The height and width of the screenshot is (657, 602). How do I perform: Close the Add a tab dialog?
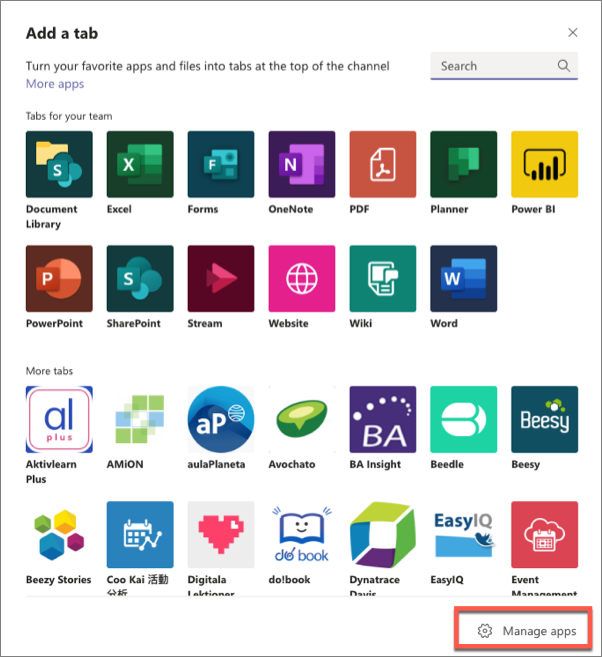coord(573,33)
